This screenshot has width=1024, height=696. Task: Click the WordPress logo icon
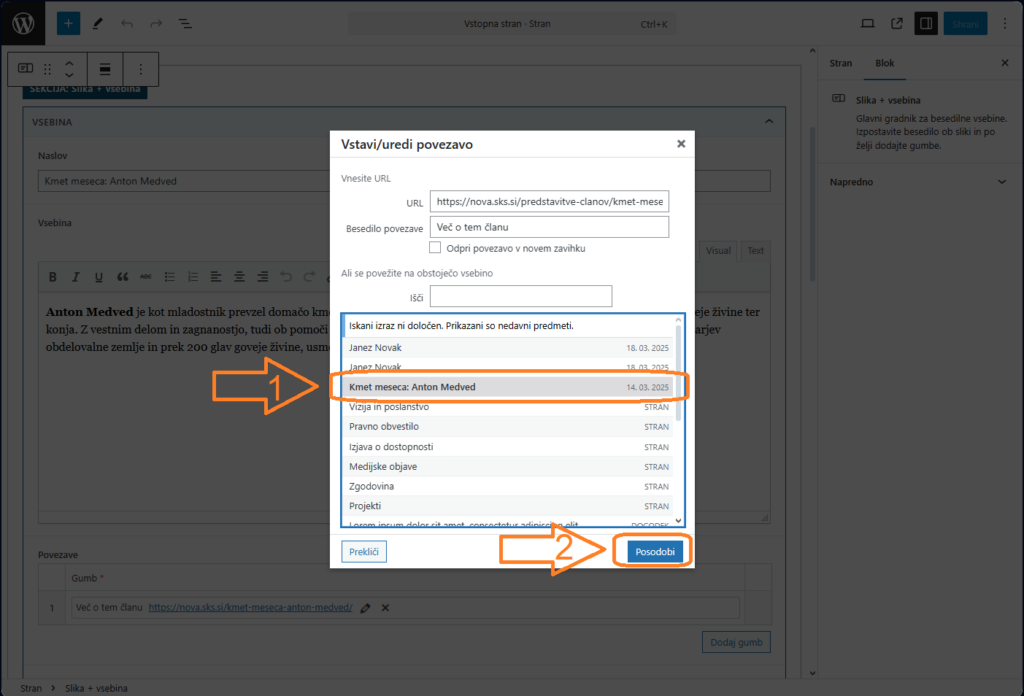(x=24, y=24)
